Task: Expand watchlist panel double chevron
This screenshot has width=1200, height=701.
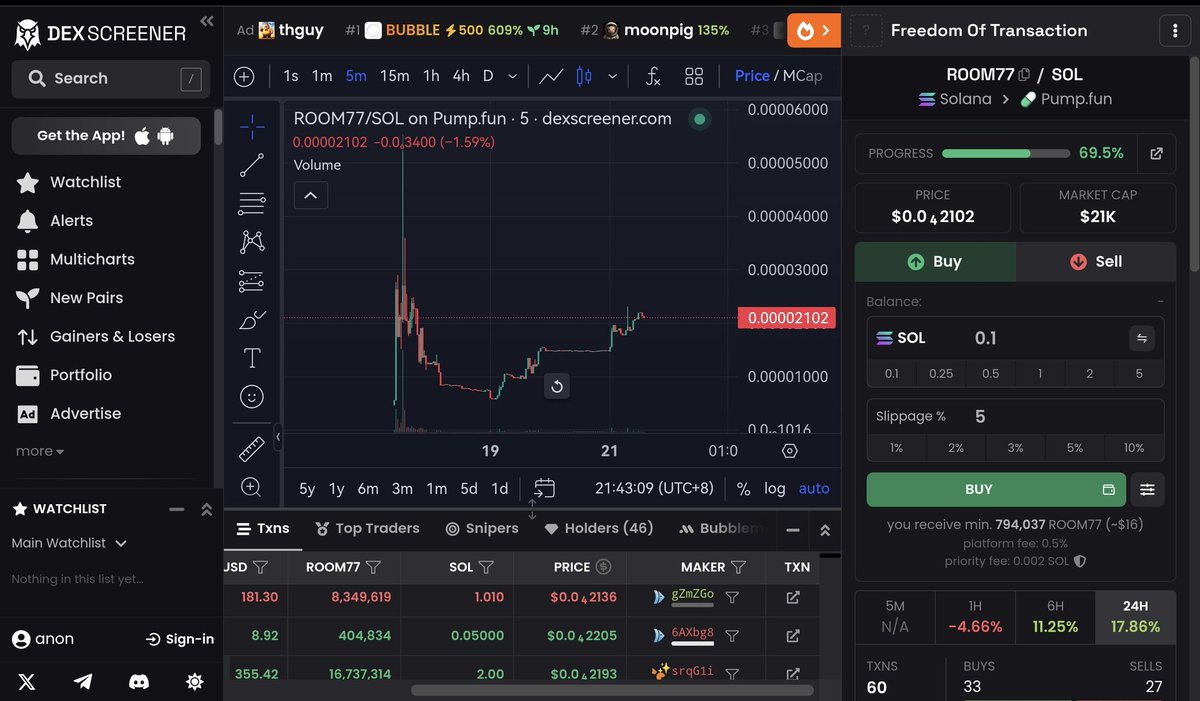Action: pyautogui.click(x=206, y=509)
